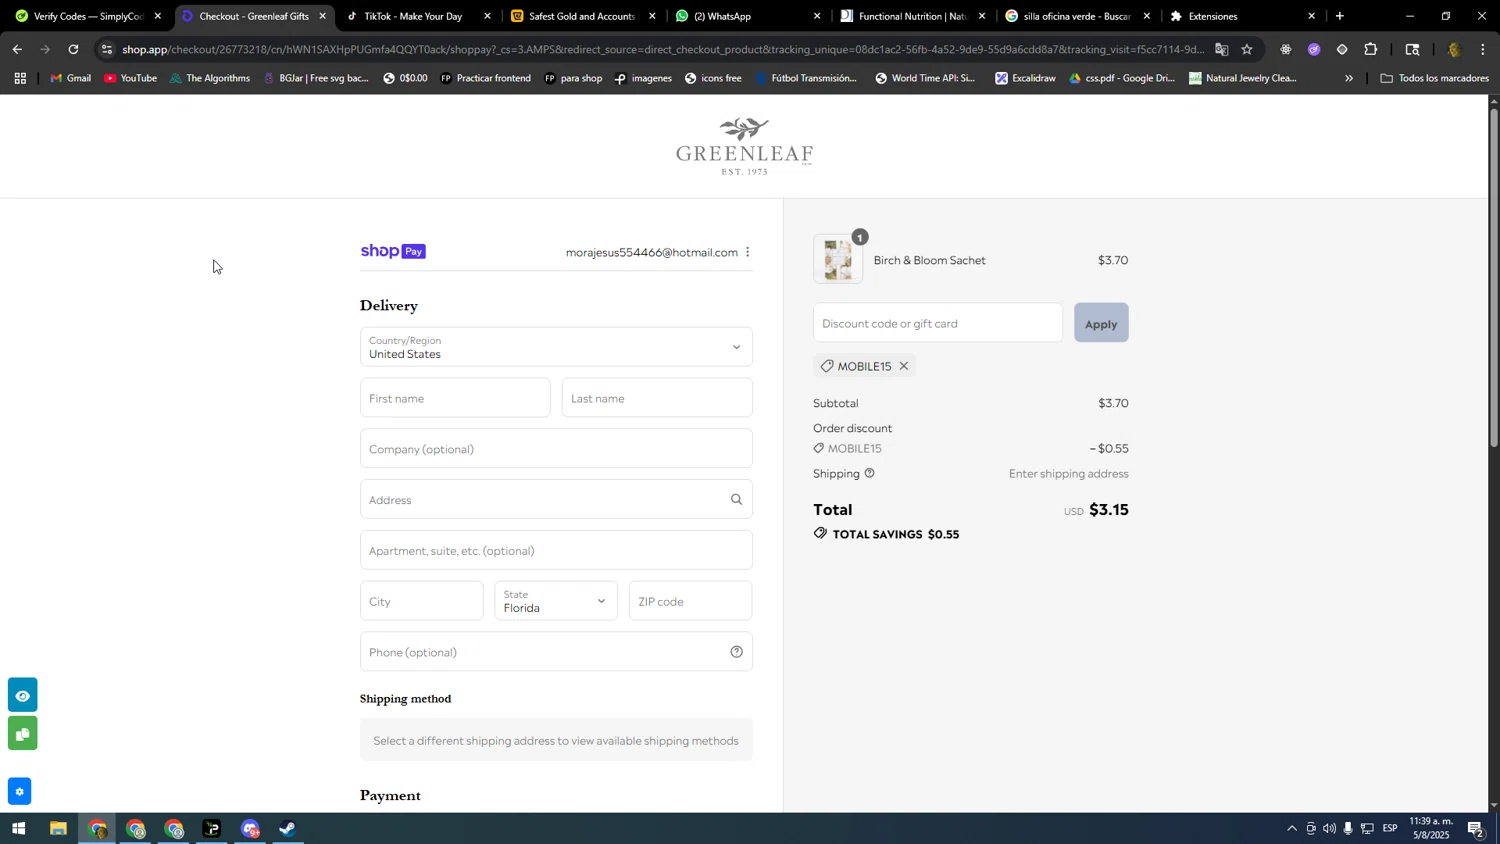Reload the checkout page
Screen dimensions: 1500x844
(73, 49)
